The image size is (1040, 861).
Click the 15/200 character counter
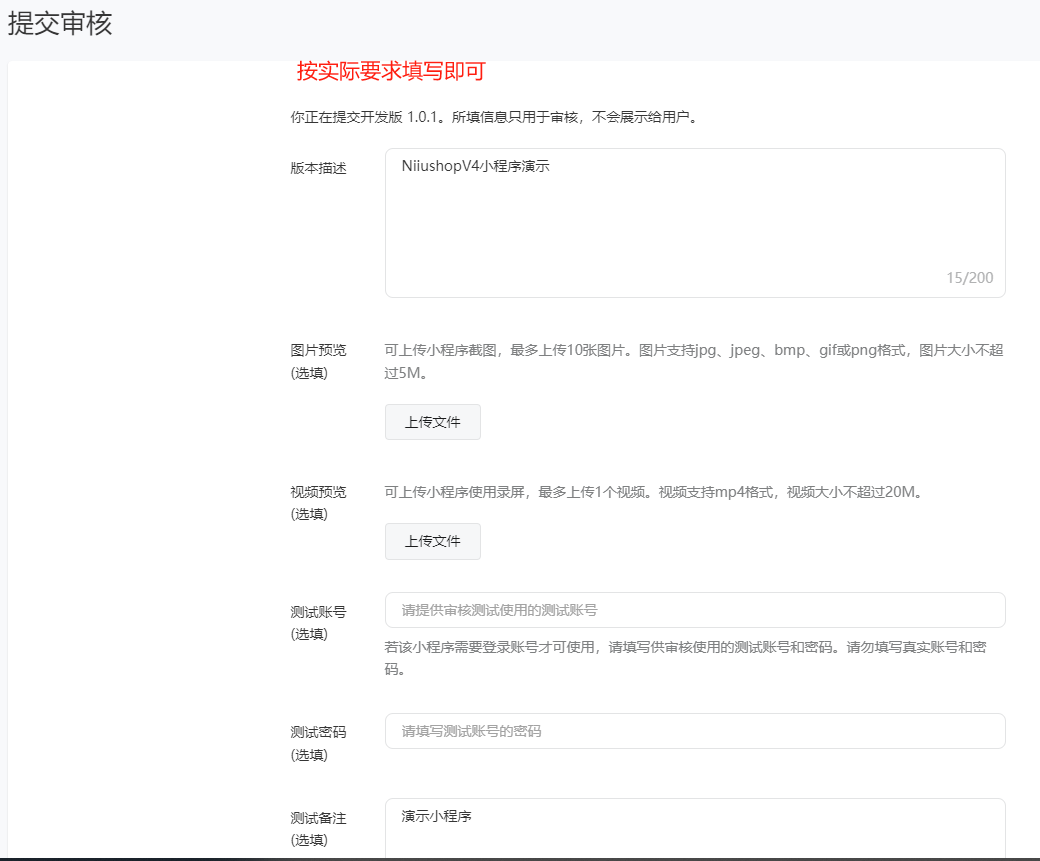tap(969, 278)
